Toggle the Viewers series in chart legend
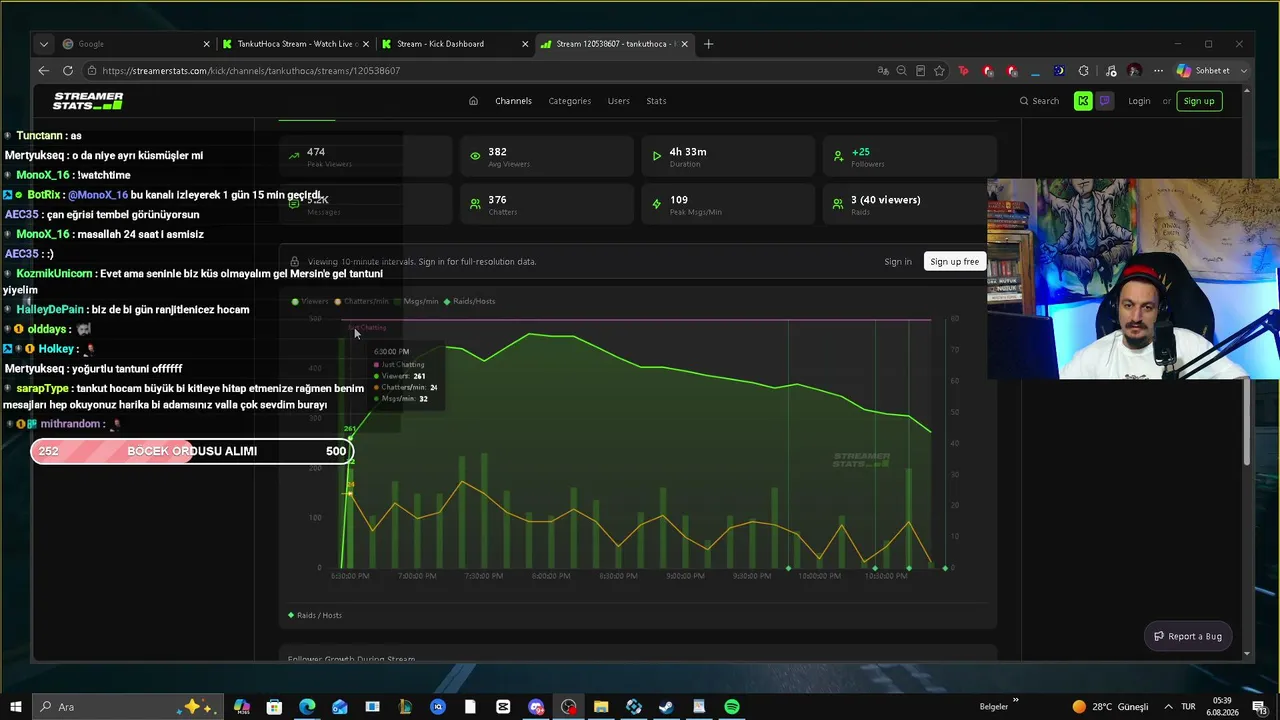Image resolution: width=1280 pixels, height=720 pixels. 310,301
